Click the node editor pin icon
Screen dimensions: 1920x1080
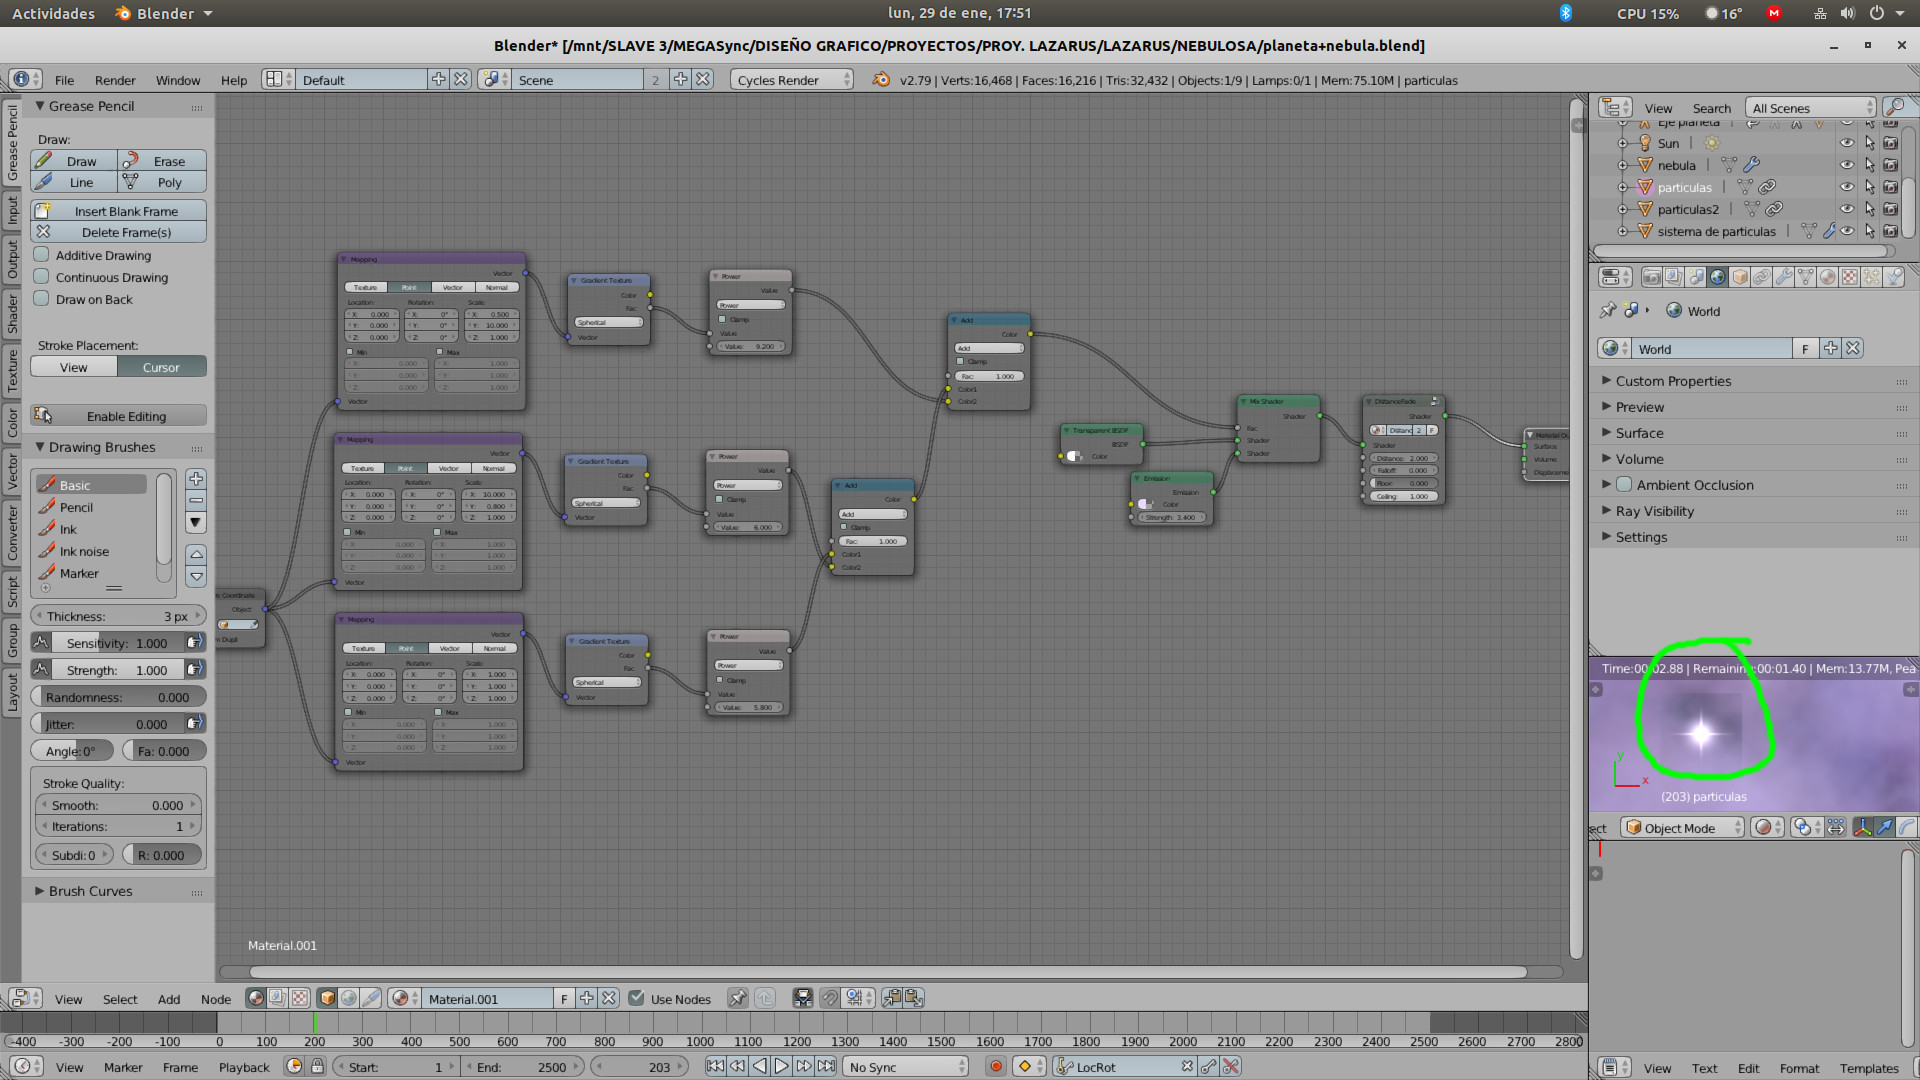(x=737, y=998)
